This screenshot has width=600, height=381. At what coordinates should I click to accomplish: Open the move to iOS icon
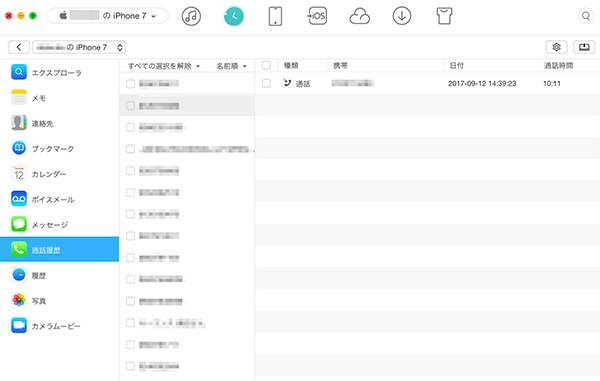(x=317, y=16)
